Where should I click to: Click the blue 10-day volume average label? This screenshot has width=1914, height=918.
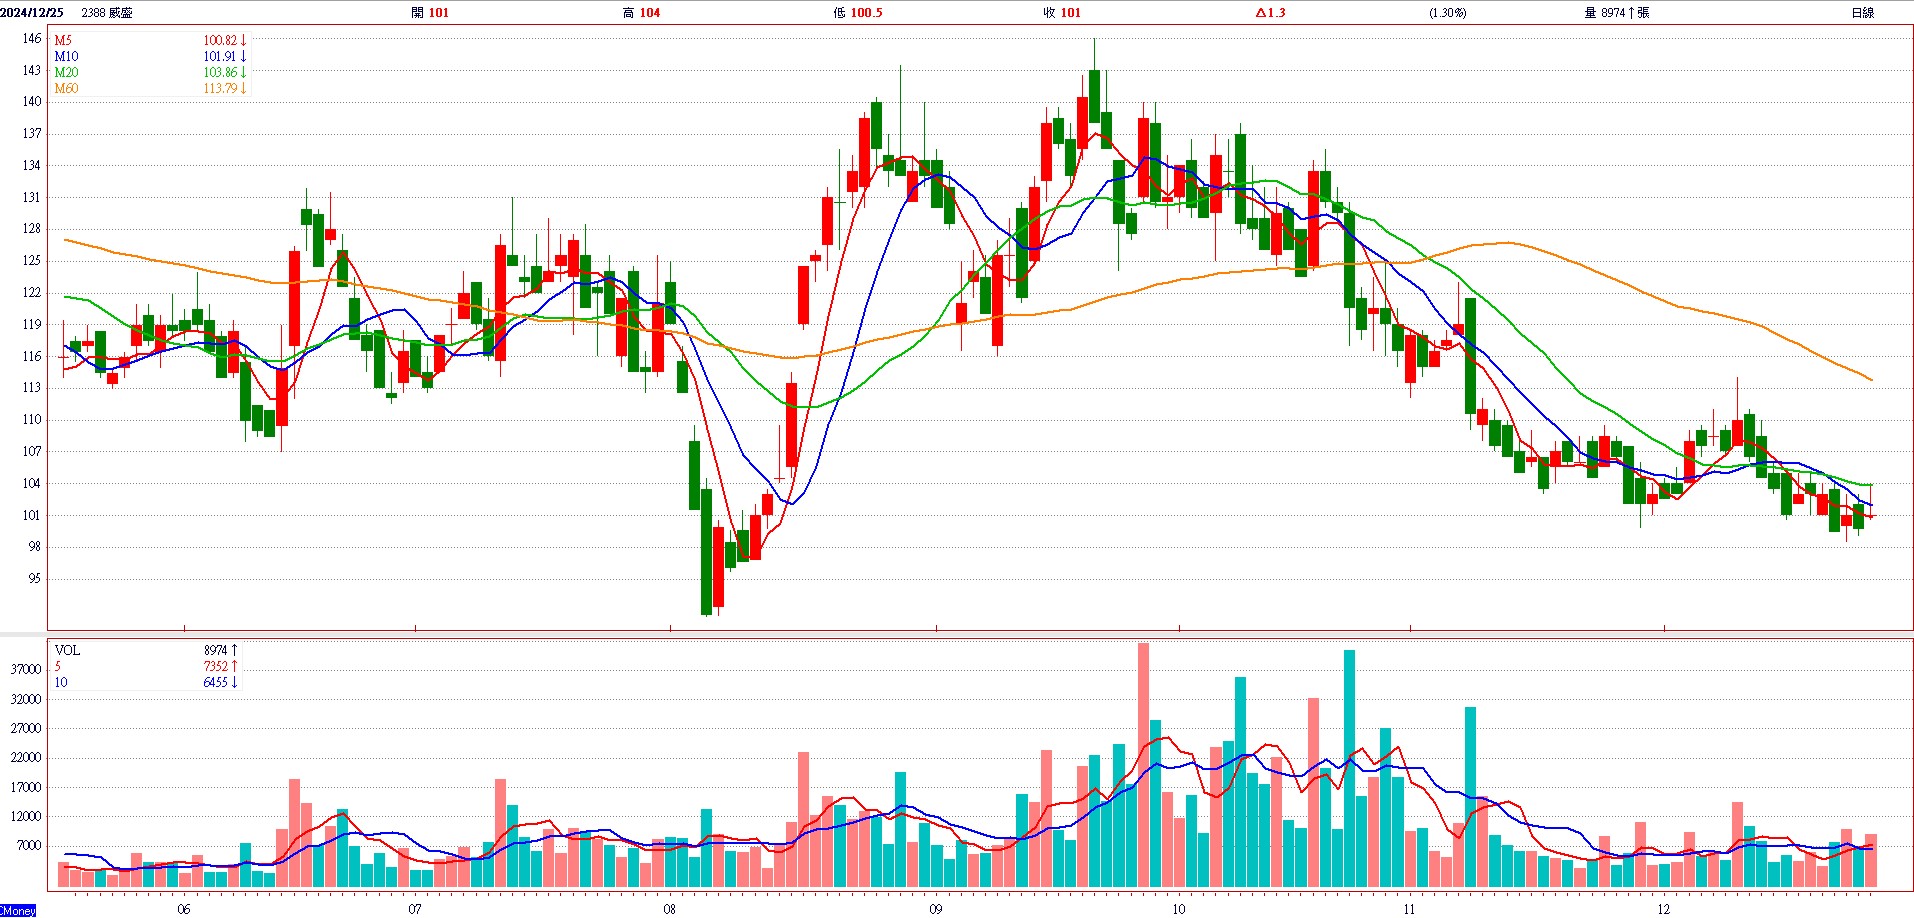(x=61, y=682)
